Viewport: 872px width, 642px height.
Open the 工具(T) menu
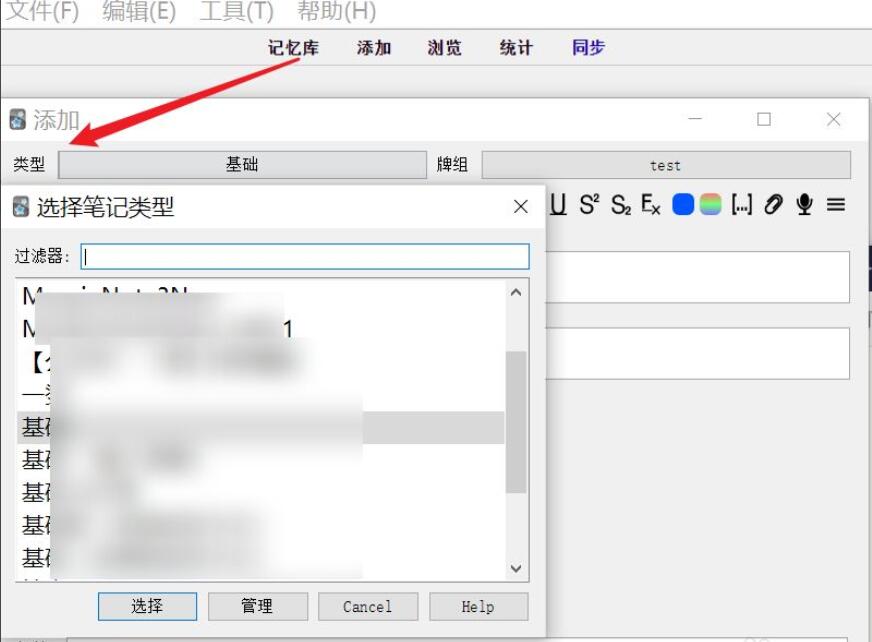pyautogui.click(x=236, y=11)
